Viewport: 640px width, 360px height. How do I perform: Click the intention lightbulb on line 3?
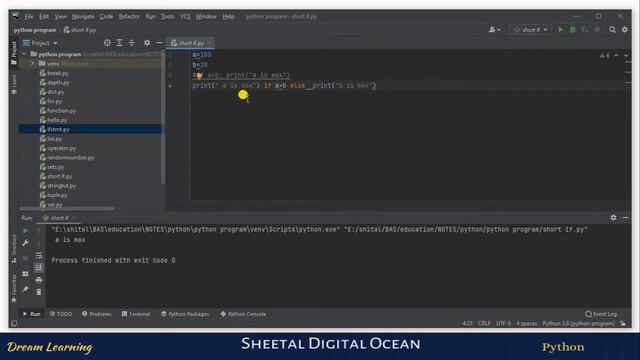tap(199, 76)
